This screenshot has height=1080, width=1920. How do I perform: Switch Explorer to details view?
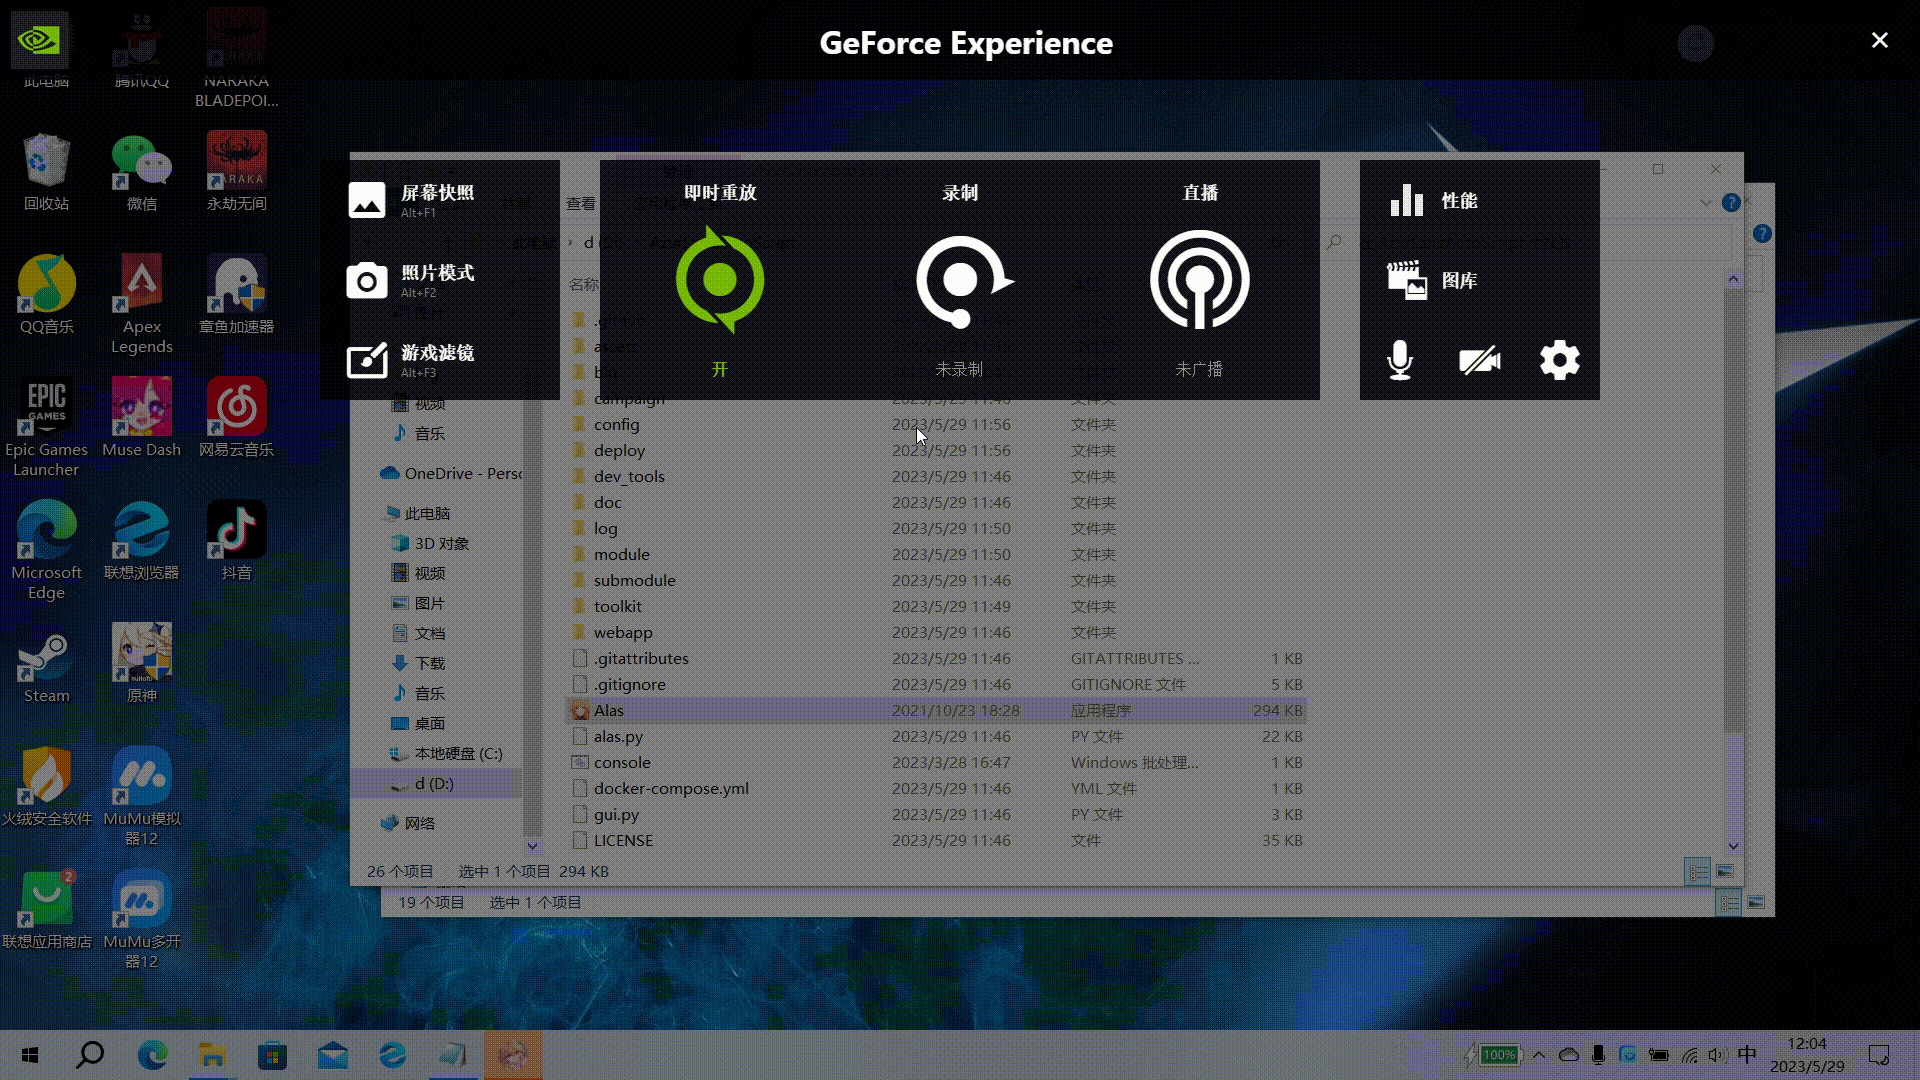[x=1698, y=872]
